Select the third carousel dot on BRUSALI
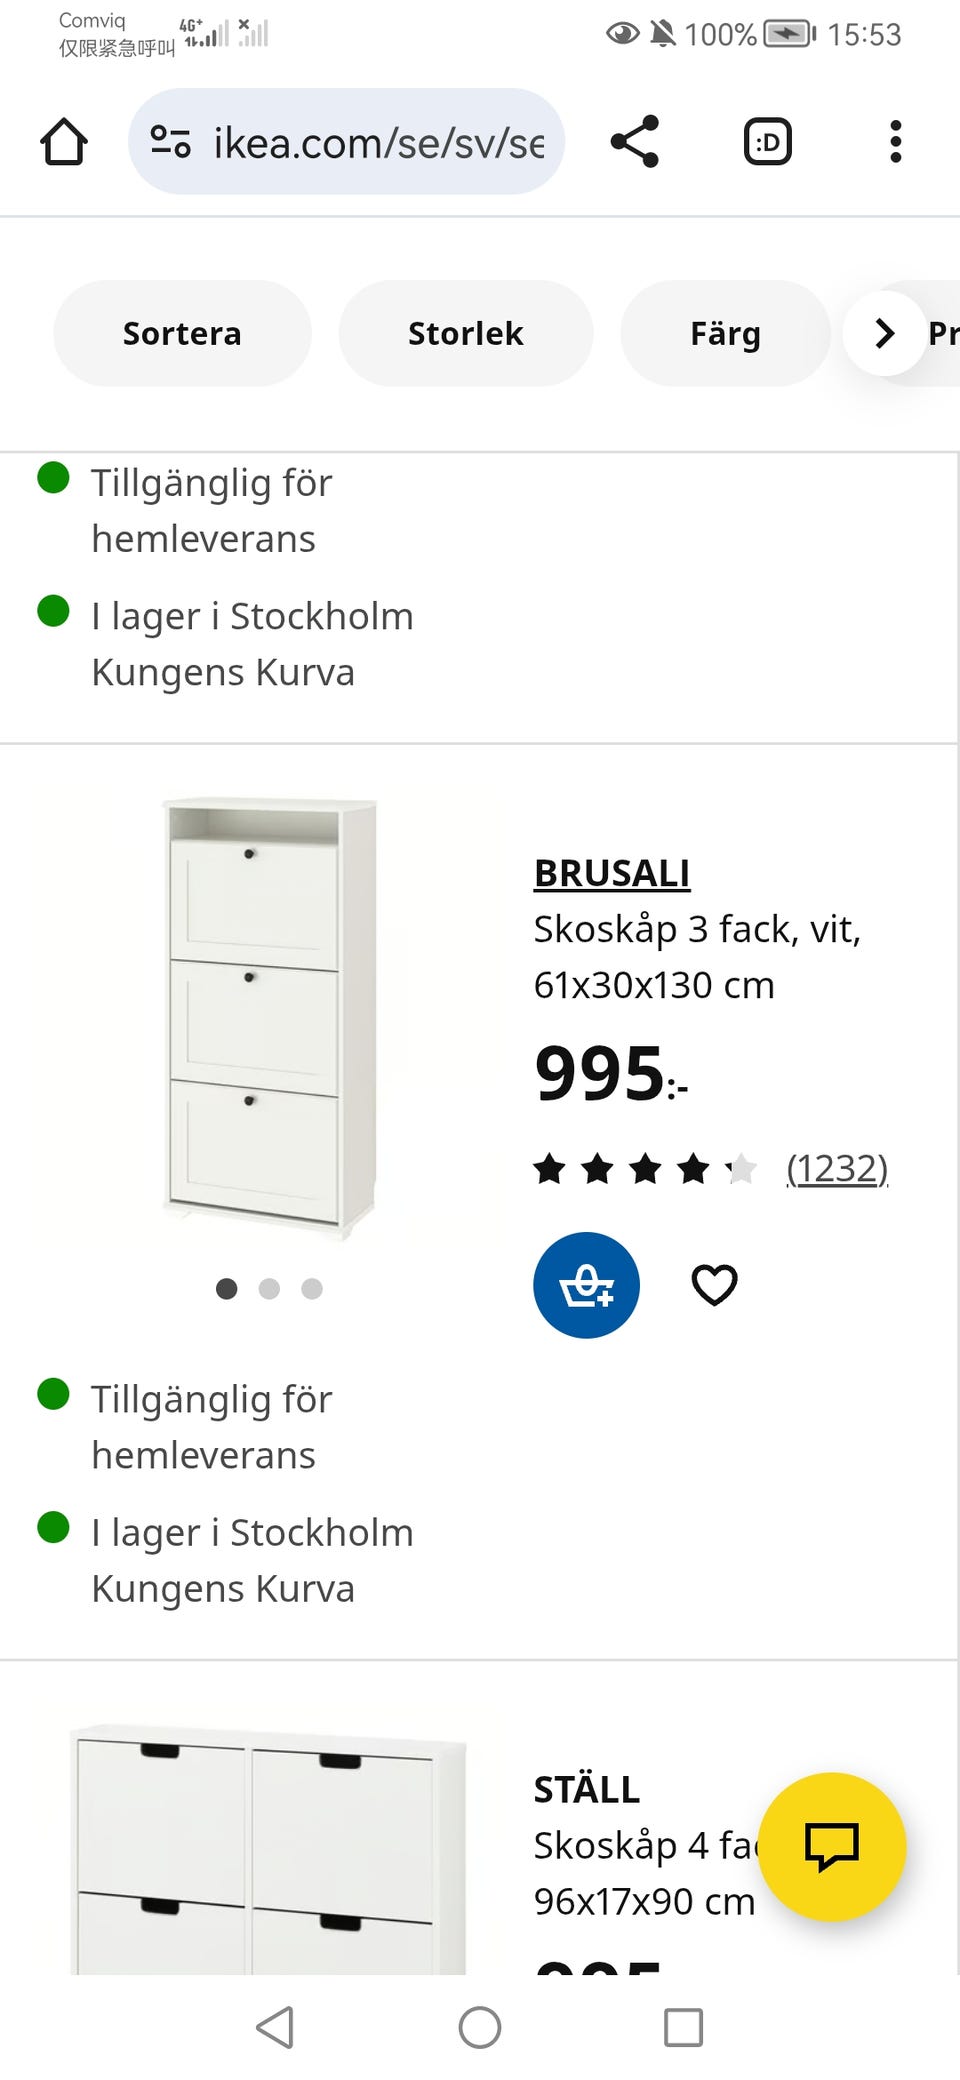Viewport: 960px width, 2080px height. (312, 1290)
